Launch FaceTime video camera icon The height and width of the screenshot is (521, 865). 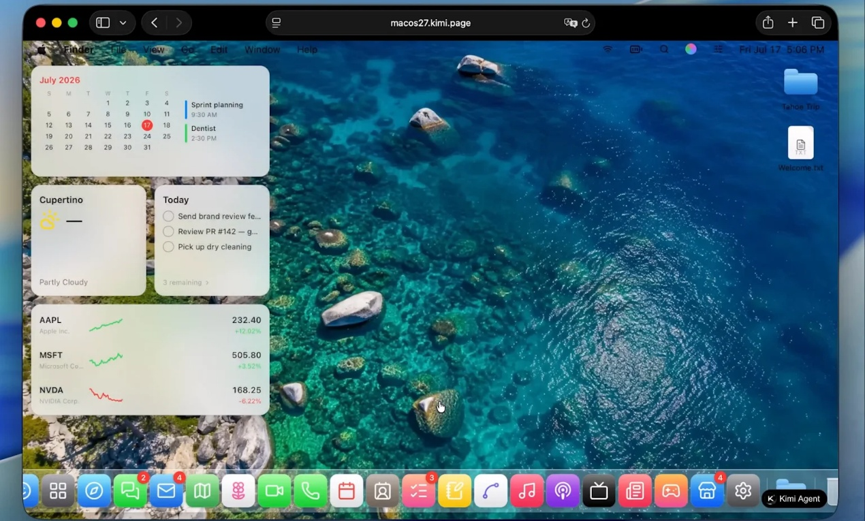(x=274, y=491)
